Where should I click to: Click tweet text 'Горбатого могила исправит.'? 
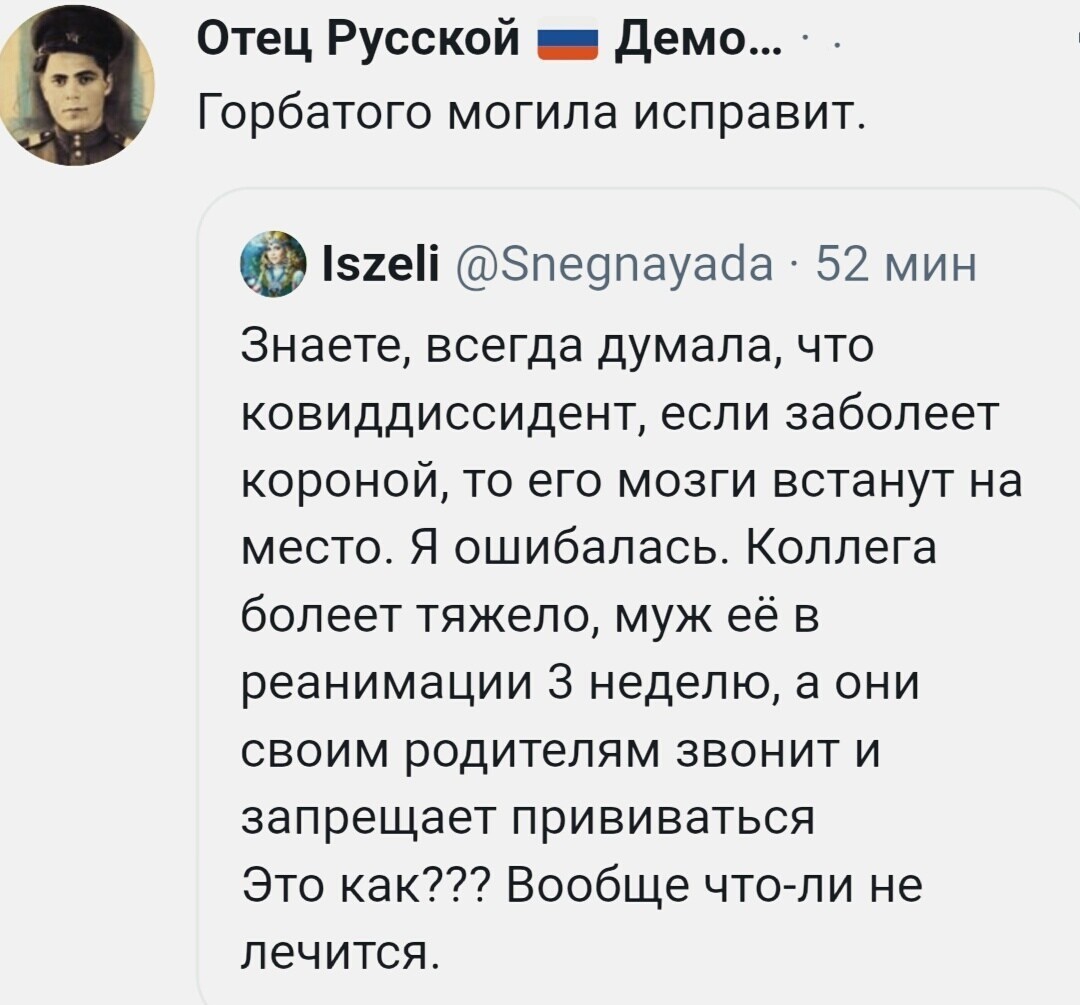pos(530,112)
